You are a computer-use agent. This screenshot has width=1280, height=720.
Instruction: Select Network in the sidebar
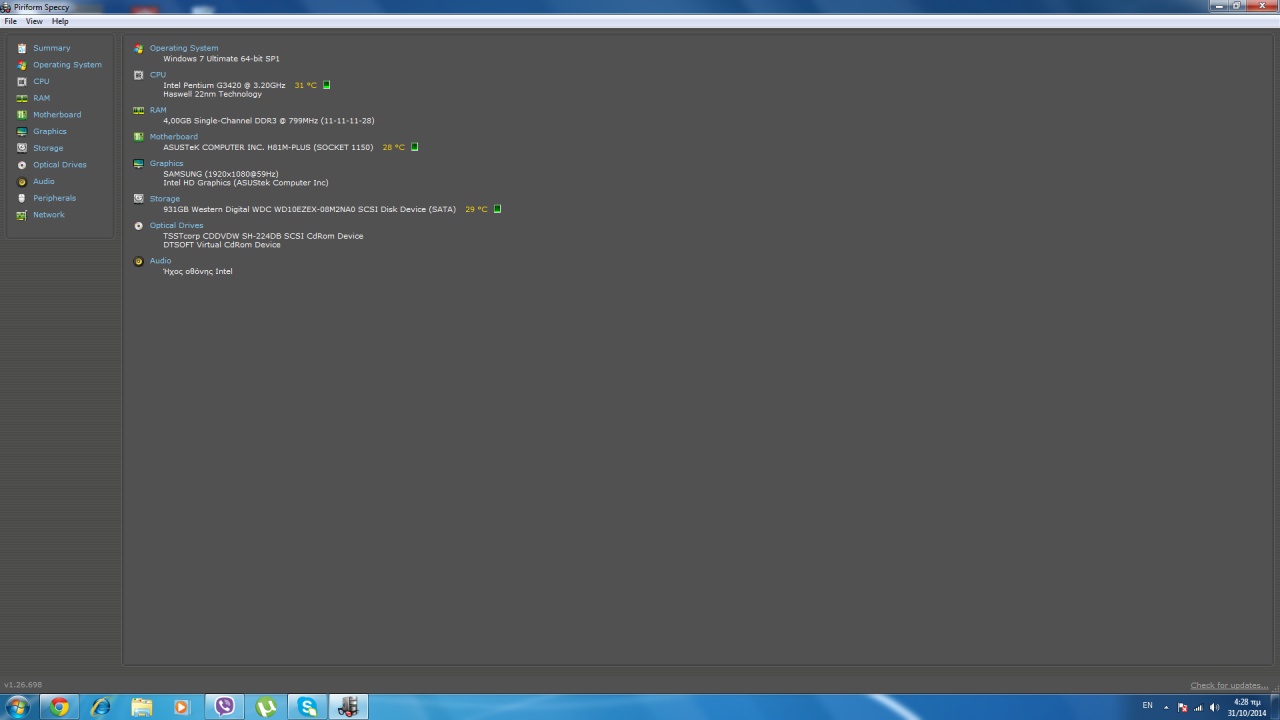click(x=48, y=215)
